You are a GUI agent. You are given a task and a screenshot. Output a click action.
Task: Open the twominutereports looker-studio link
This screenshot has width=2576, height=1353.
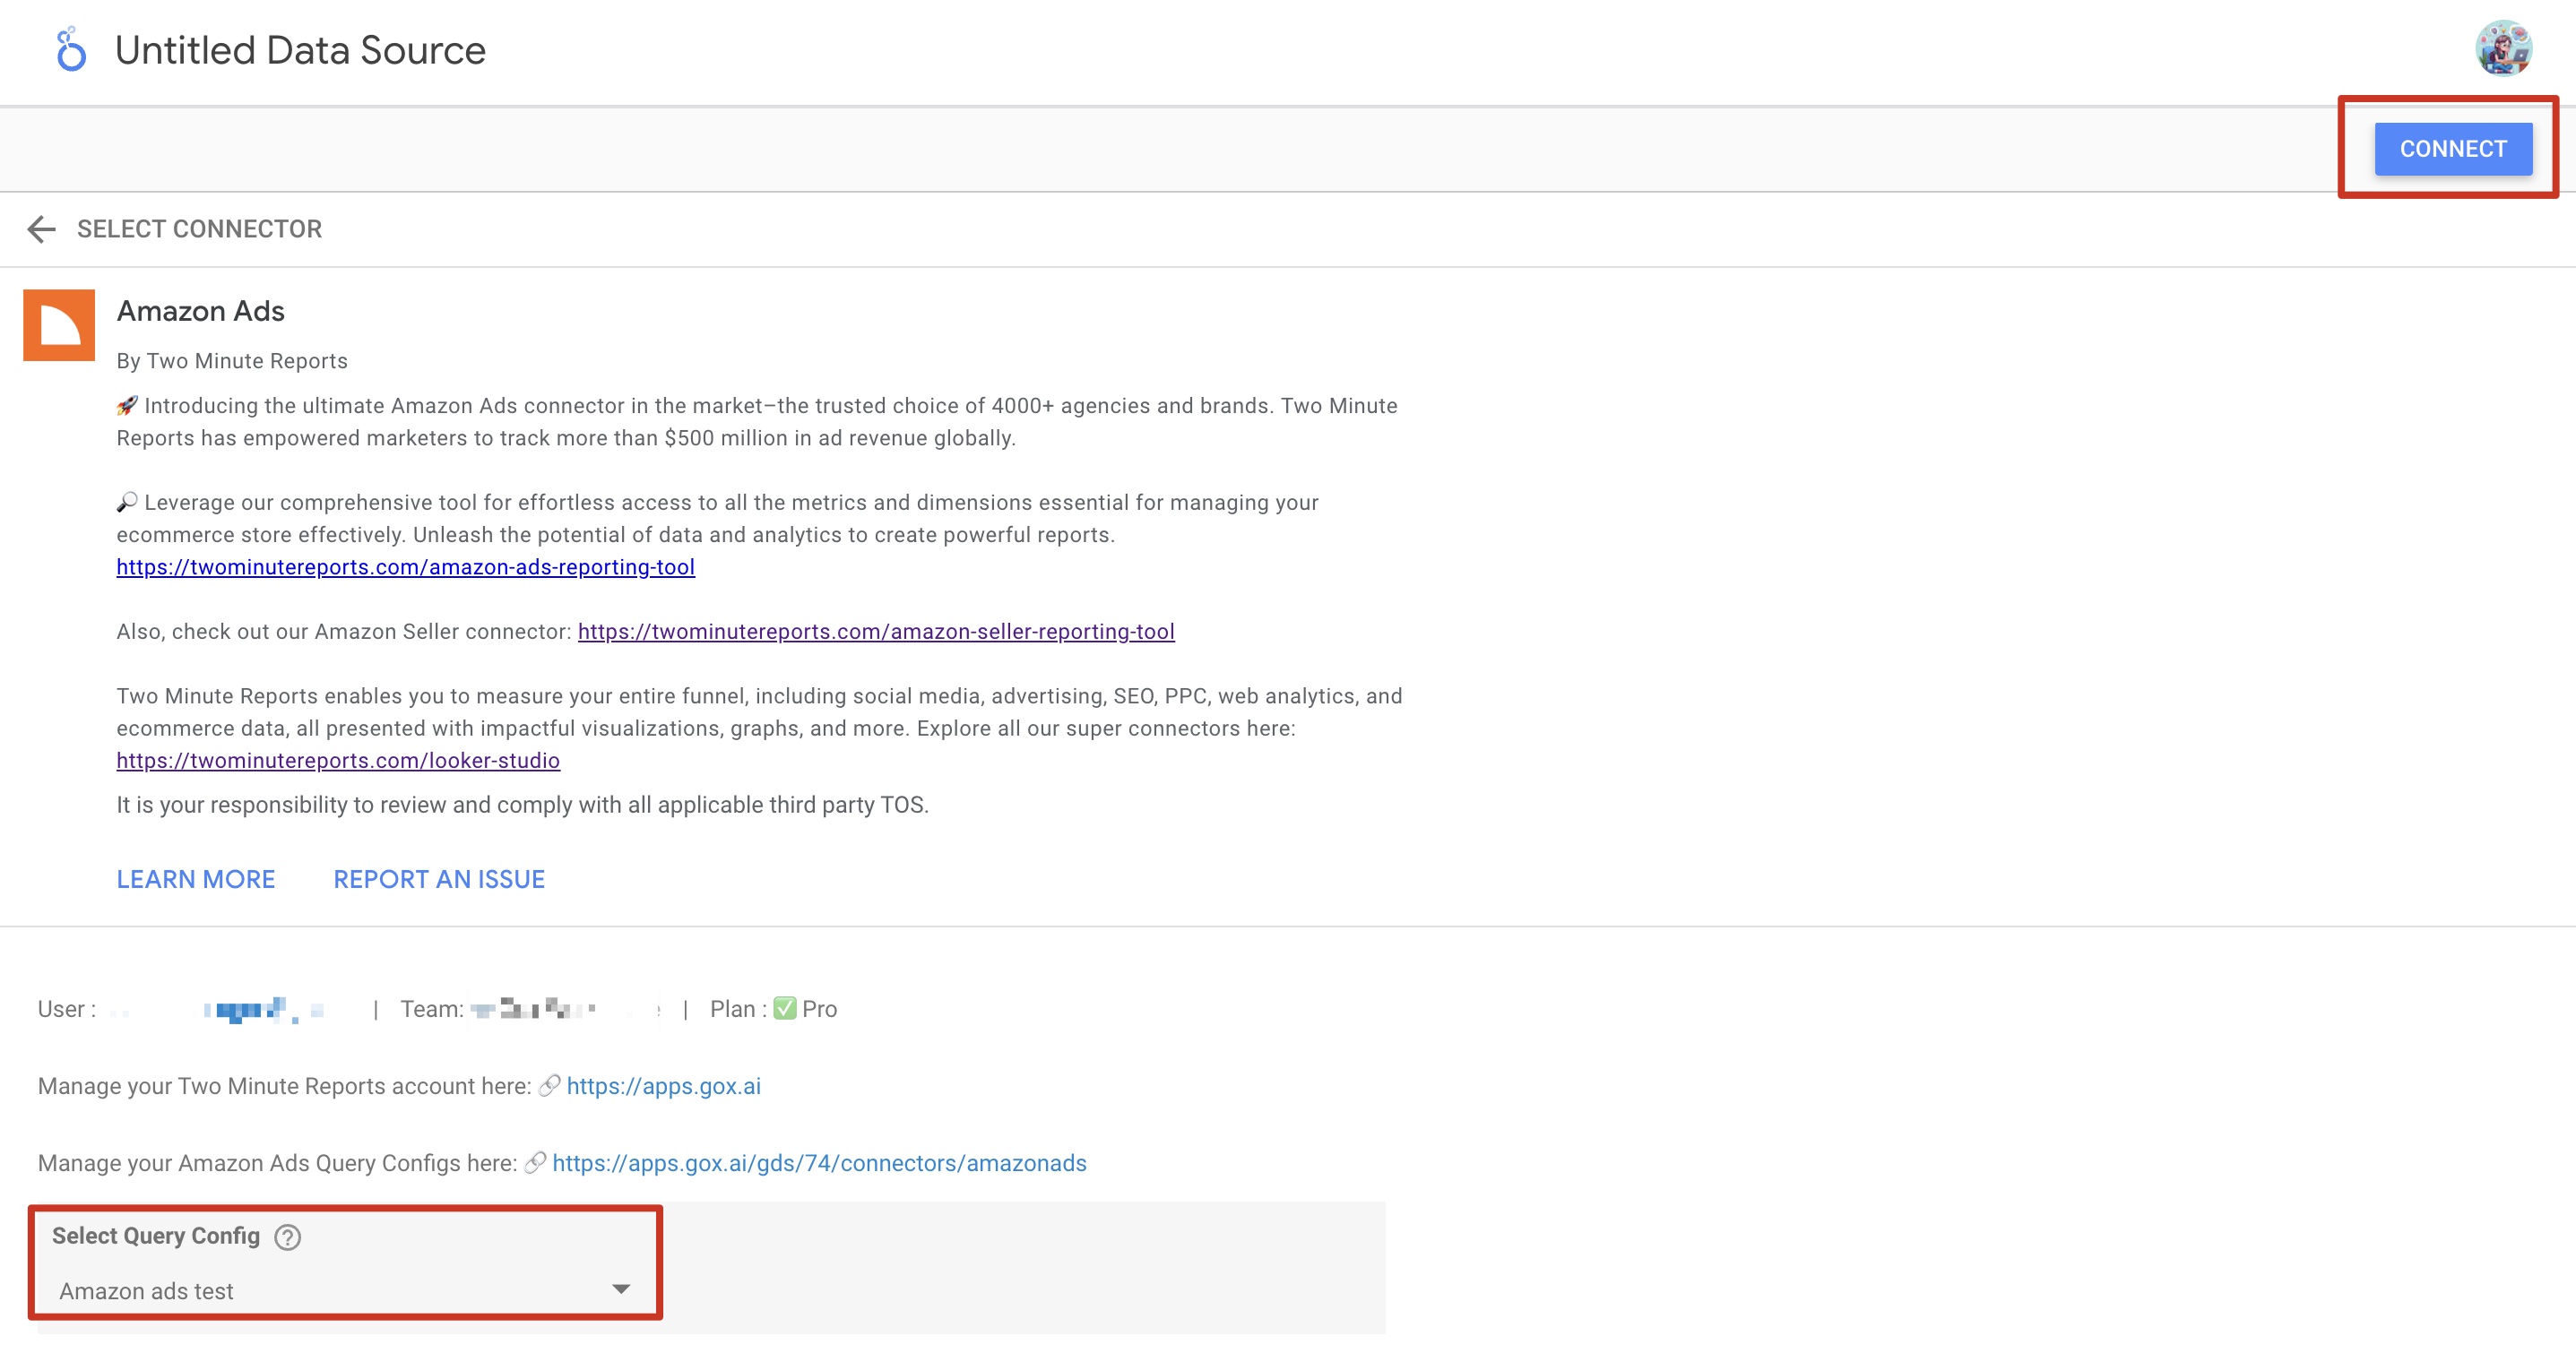tap(338, 760)
